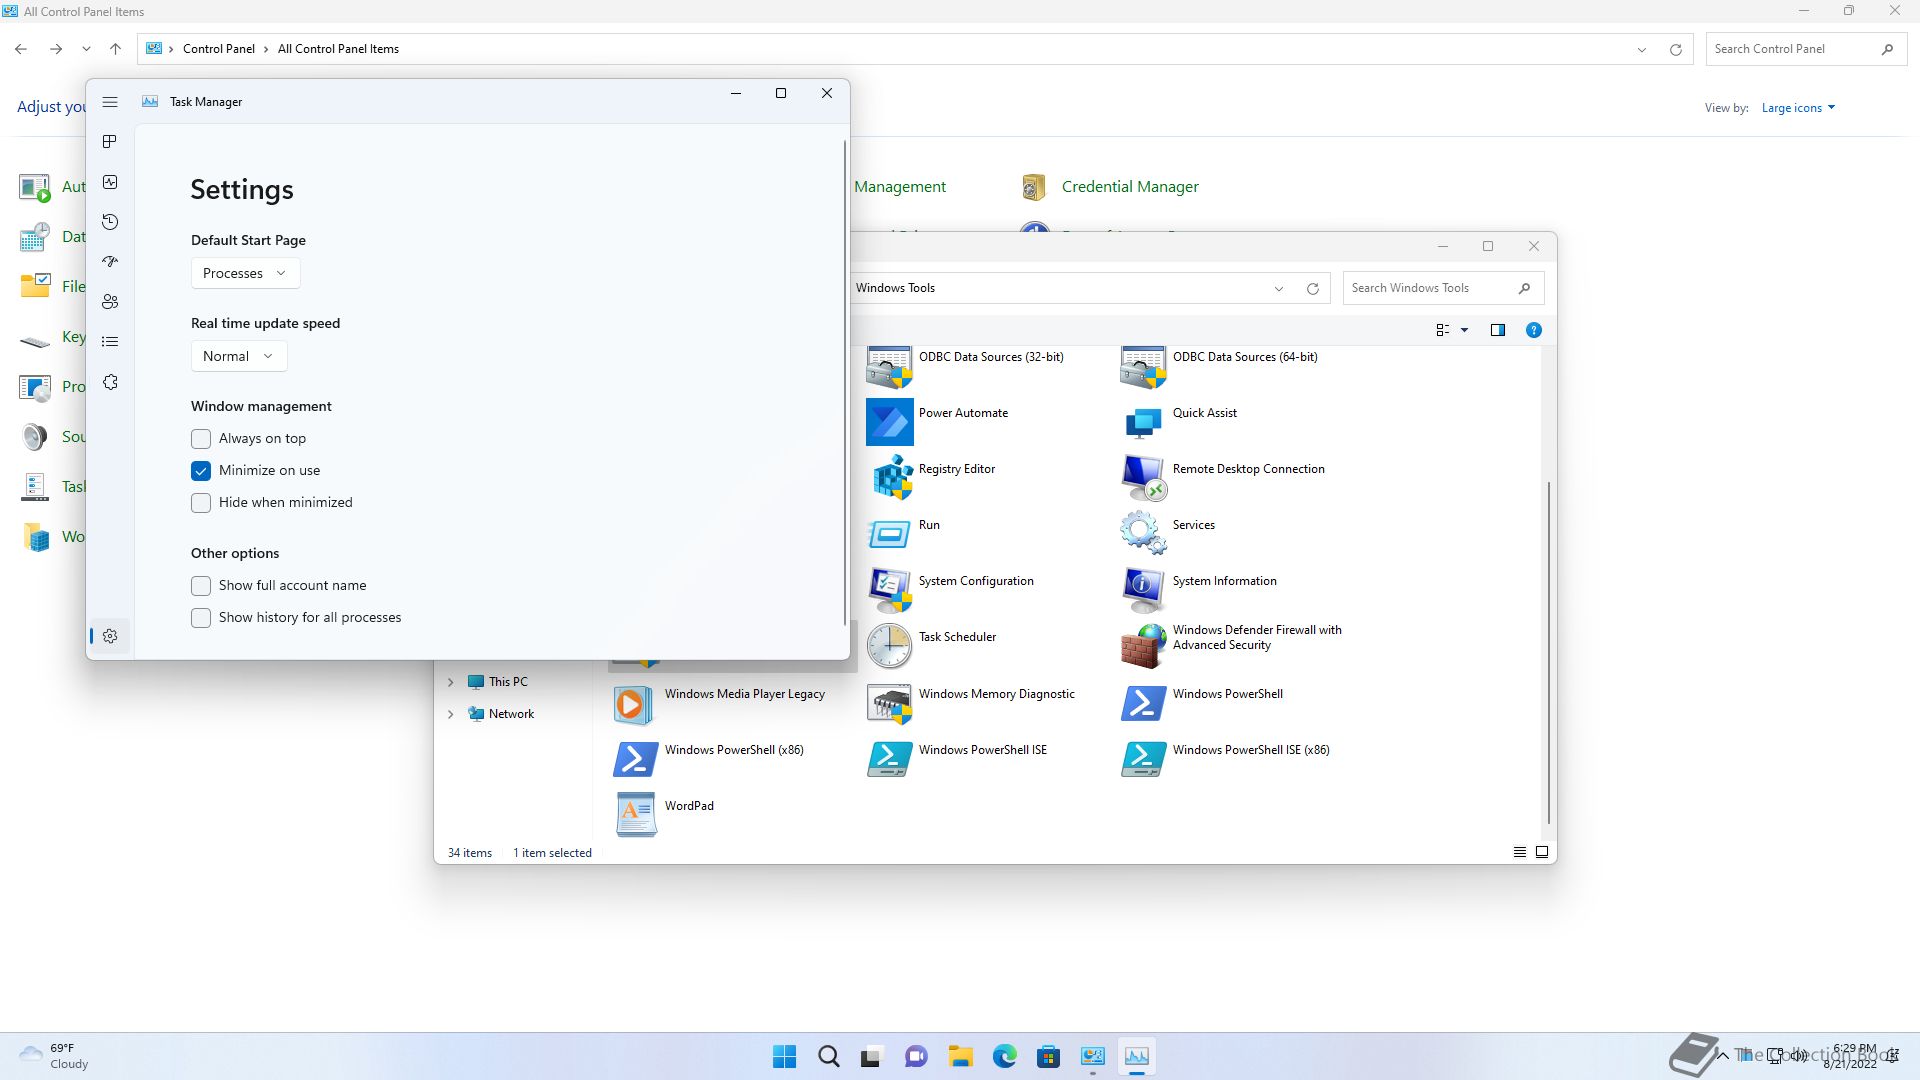
Task: Select Windows PowerShell ISE icon
Action: pos(889,759)
